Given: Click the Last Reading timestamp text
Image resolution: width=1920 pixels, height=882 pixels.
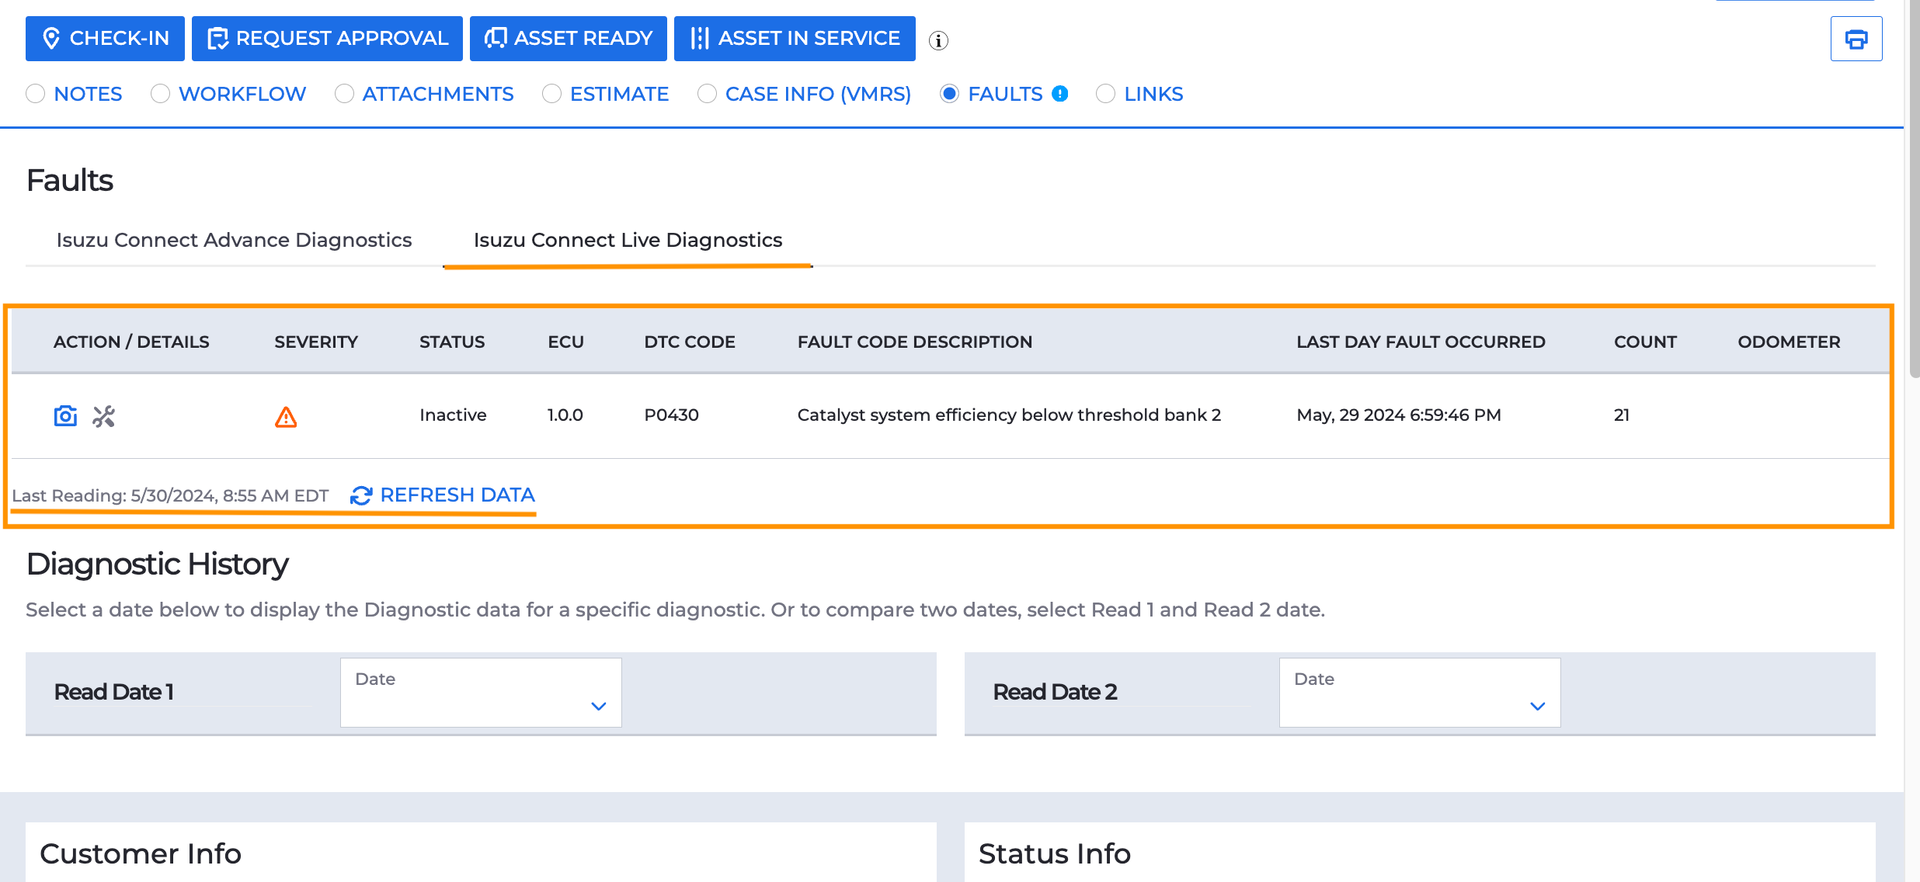Looking at the screenshot, I should tap(170, 496).
